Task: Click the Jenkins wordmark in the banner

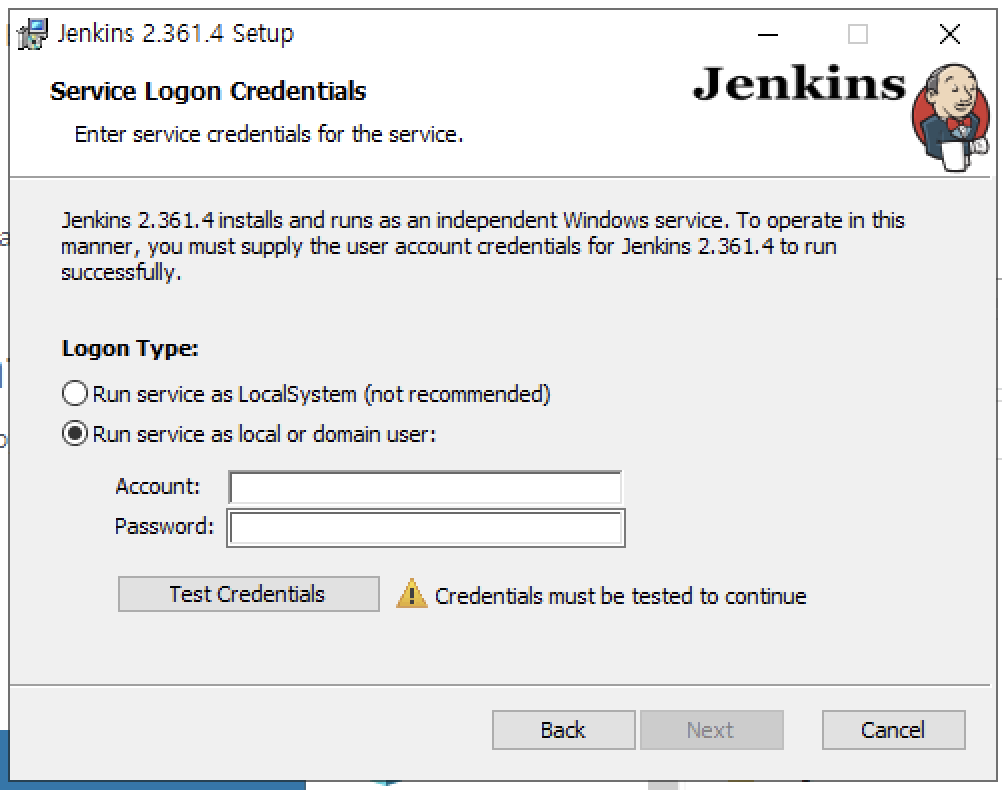Action: pyautogui.click(x=799, y=85)
